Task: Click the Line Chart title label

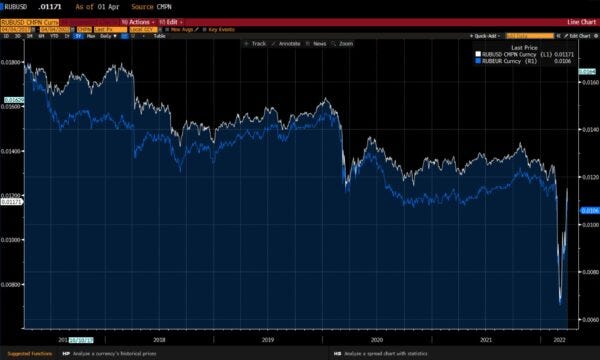Action: [581, 22]
